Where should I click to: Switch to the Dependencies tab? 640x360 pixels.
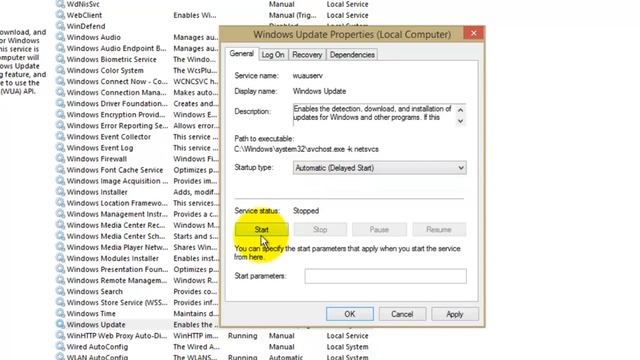[352, 55]
